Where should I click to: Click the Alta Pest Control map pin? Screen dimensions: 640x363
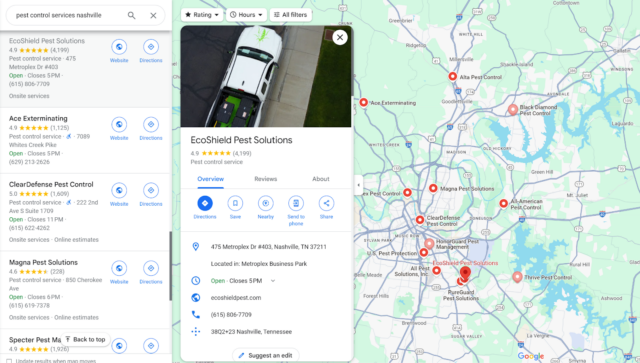pyautogui.click(x=452, y=76)
